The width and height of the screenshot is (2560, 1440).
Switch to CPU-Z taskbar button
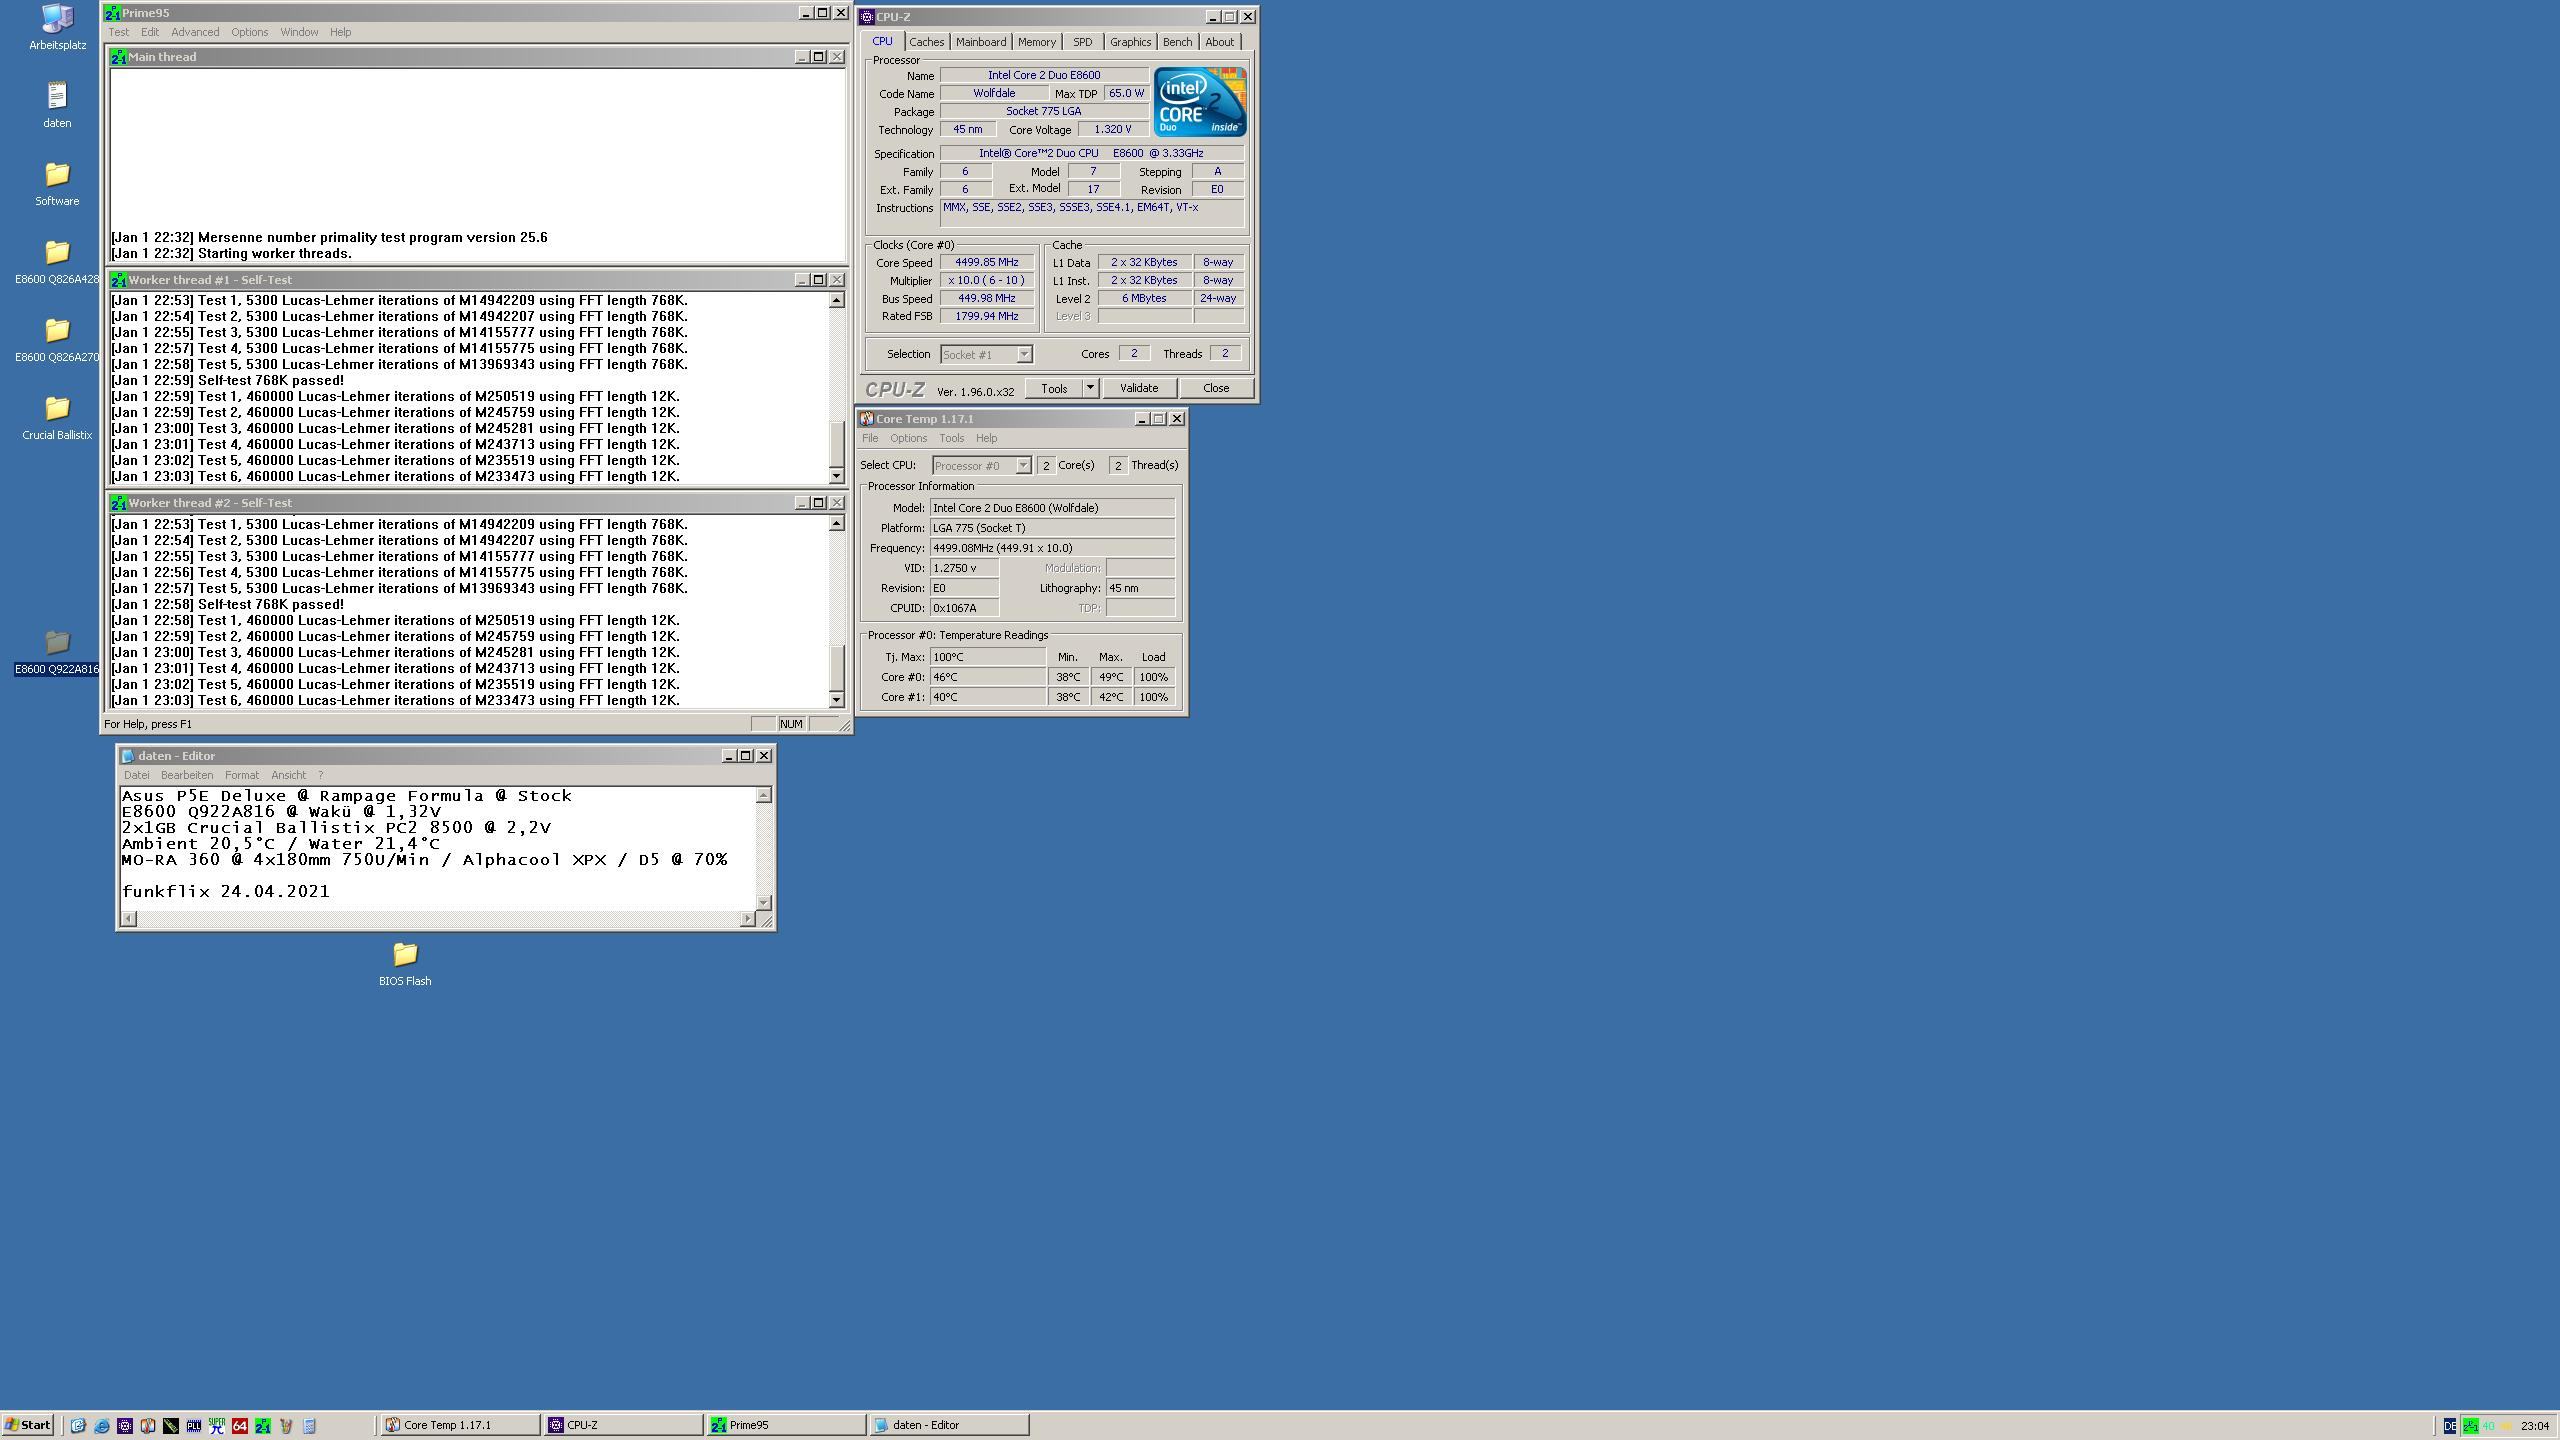point(623,1426)
